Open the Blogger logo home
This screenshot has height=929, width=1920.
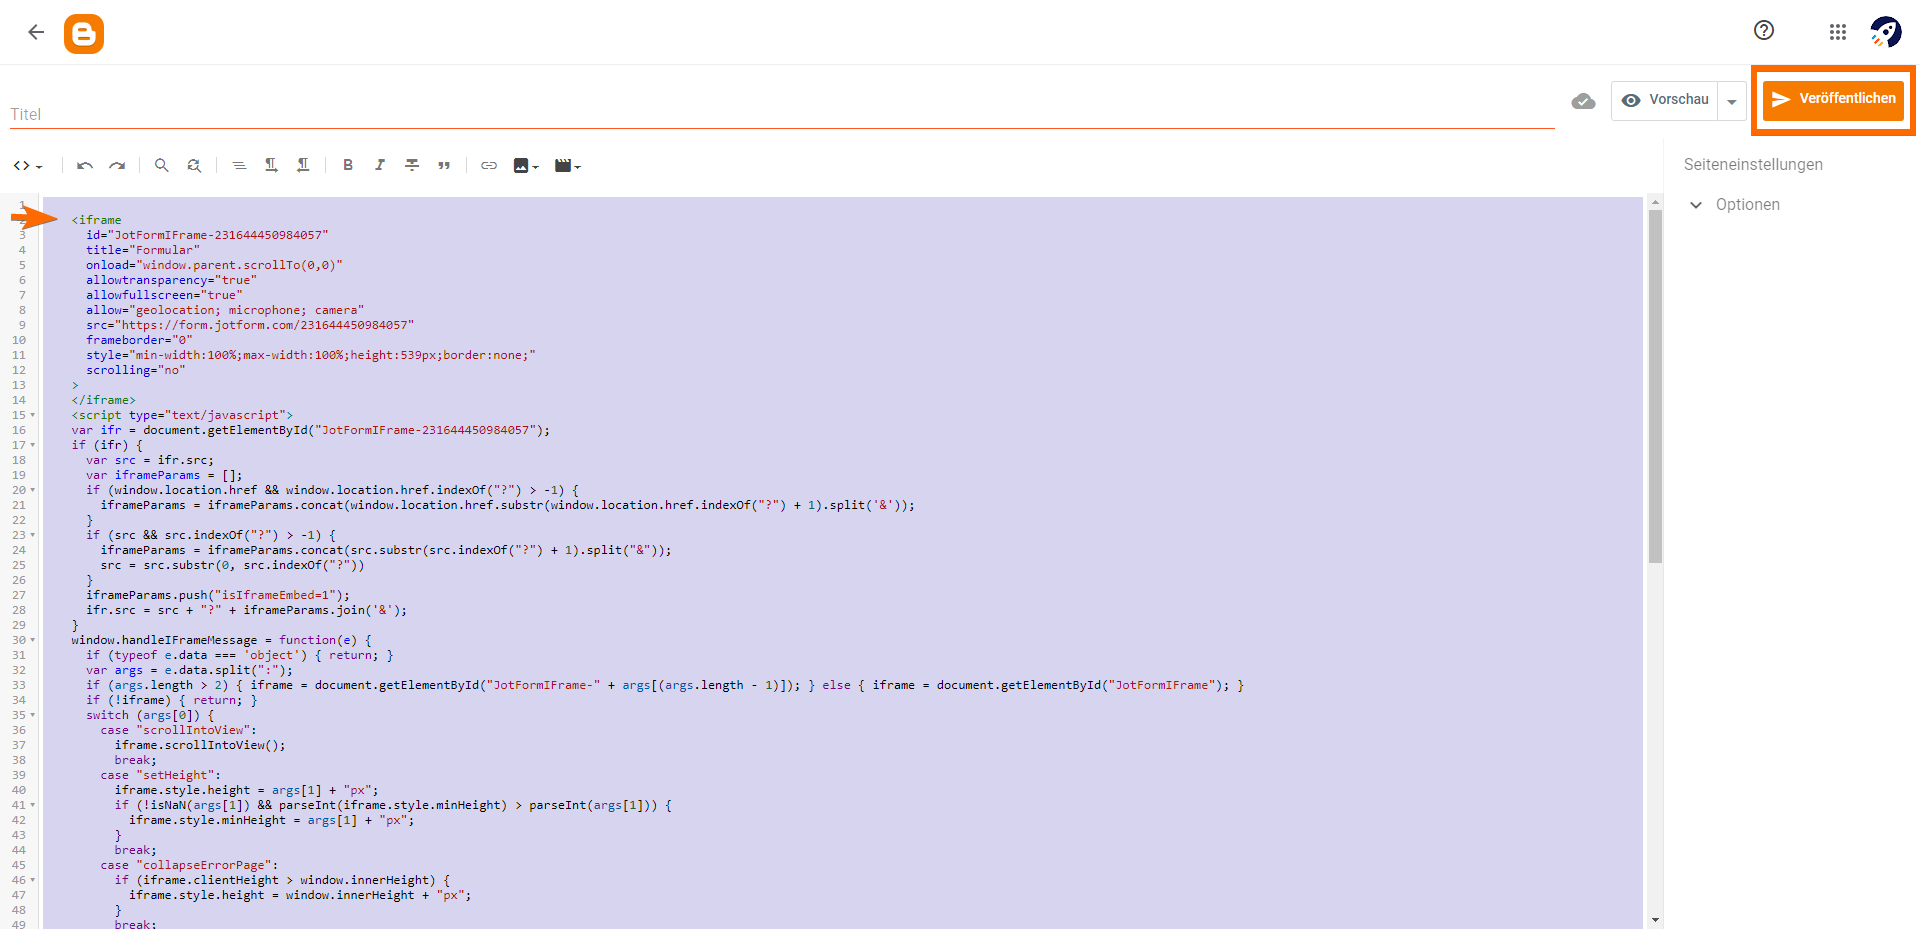tap(84, 34)
